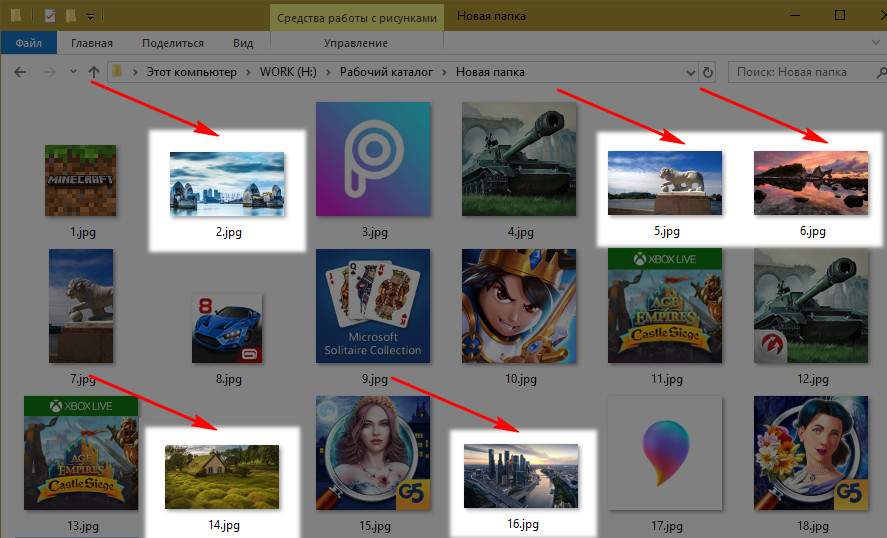Click the file name 15.jpg
This screenshot has width=887, height=538.
(x=374, y=526)
